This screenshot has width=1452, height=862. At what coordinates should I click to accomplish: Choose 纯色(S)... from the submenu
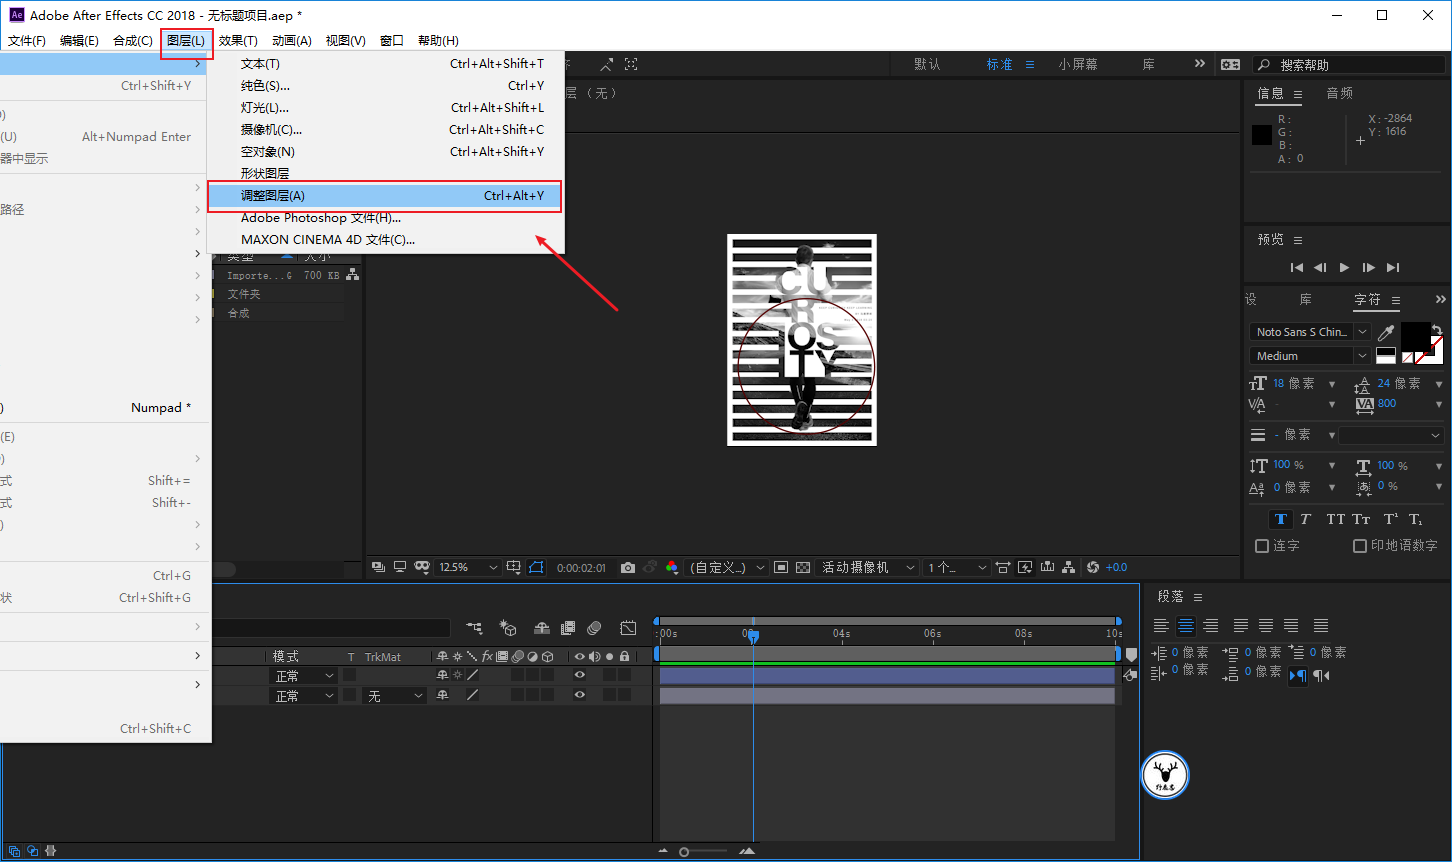(385, 86)
